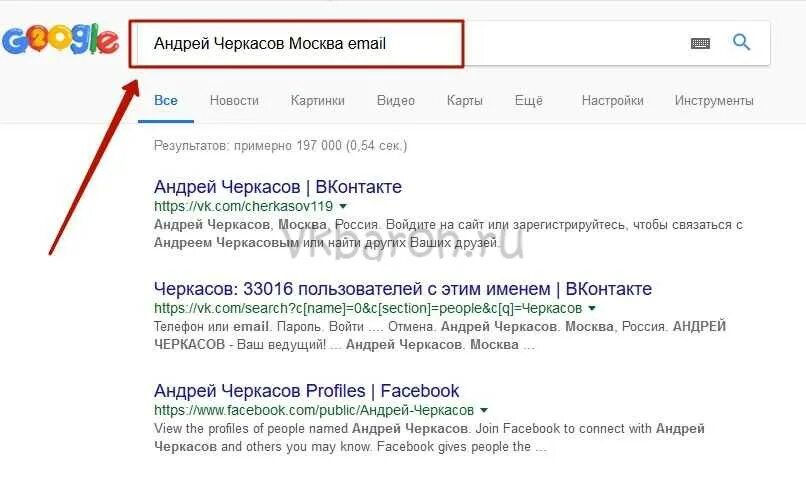Click the magnifier search icon

741,42
